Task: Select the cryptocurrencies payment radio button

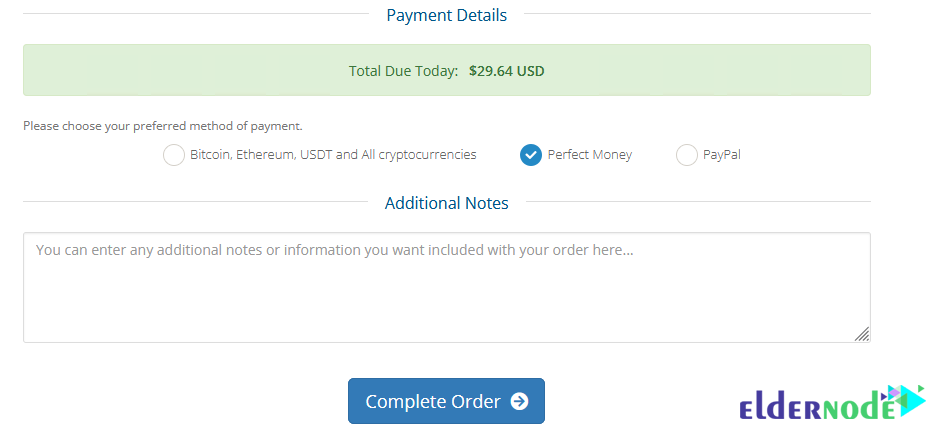Action: tap(173, 155)
